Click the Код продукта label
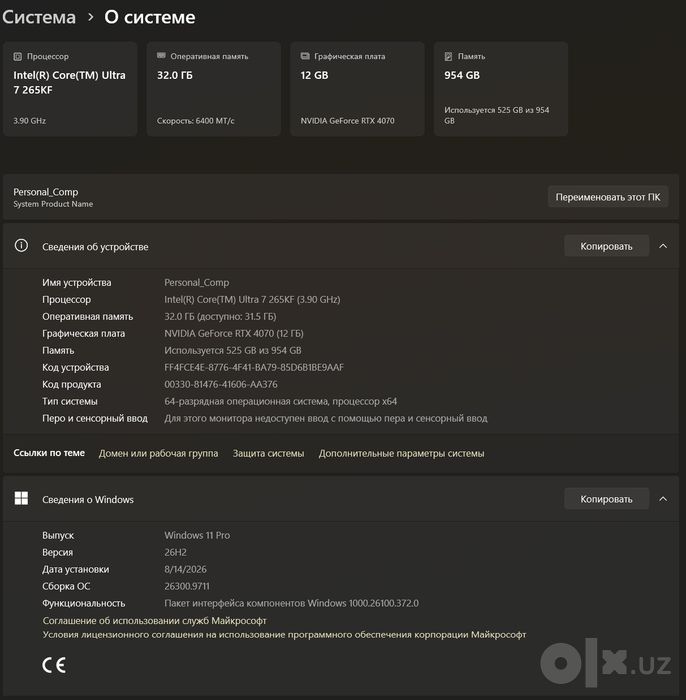 pos(71,384)
